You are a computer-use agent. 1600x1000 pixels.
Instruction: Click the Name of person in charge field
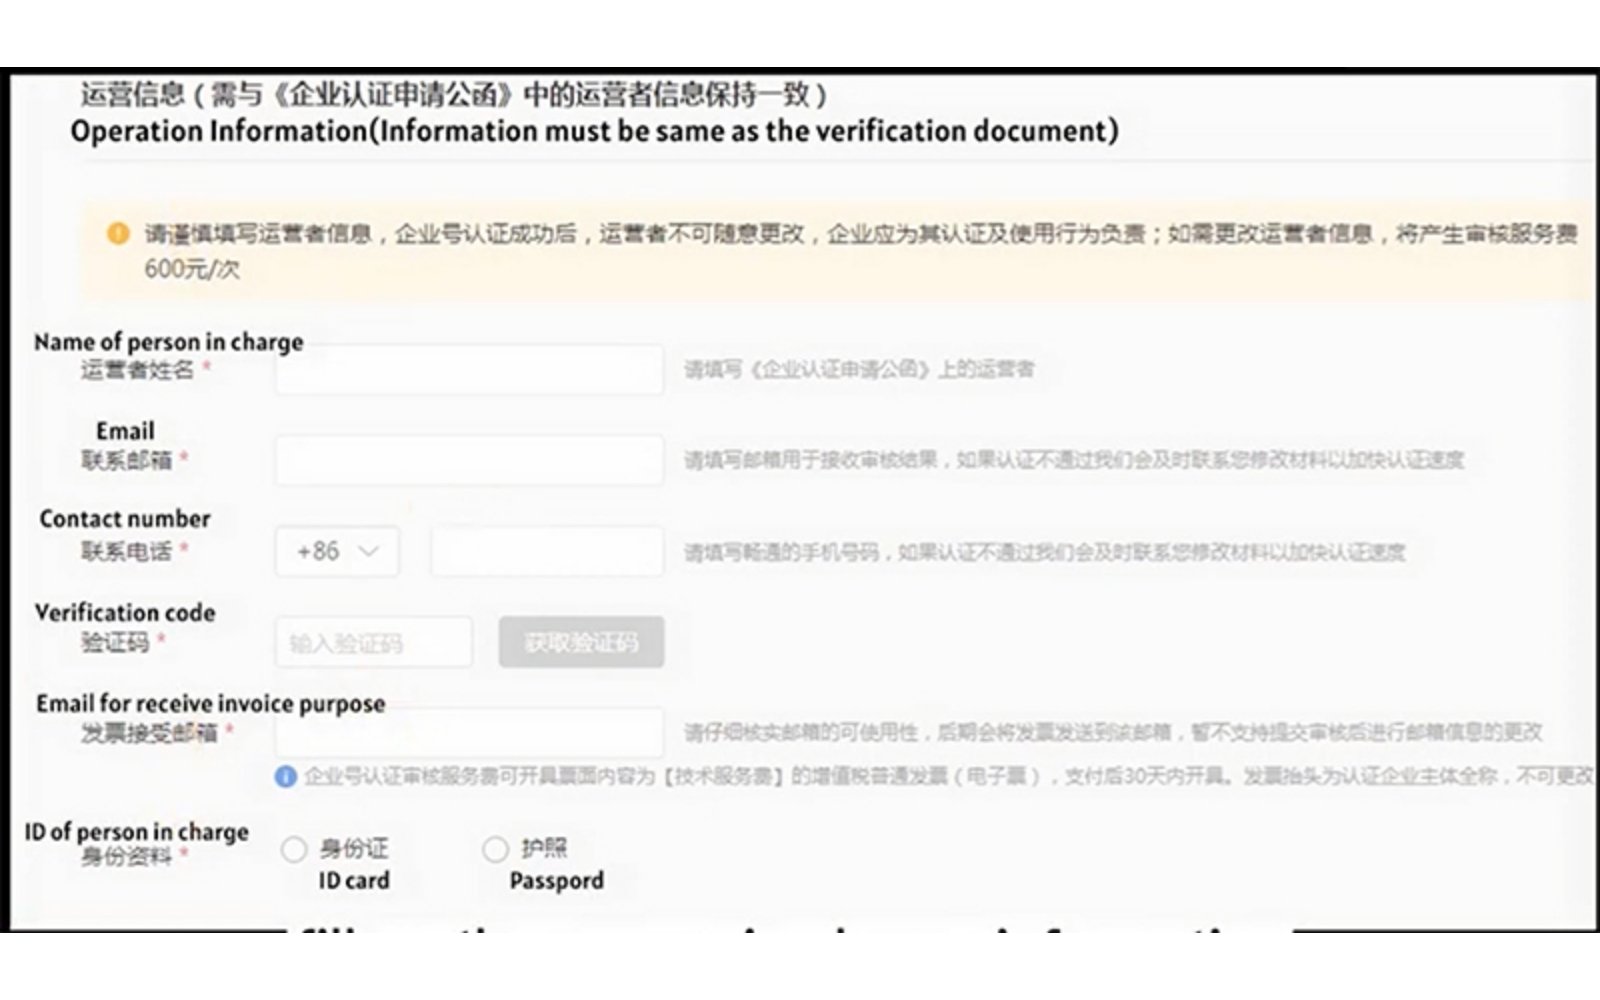(469, 369)
